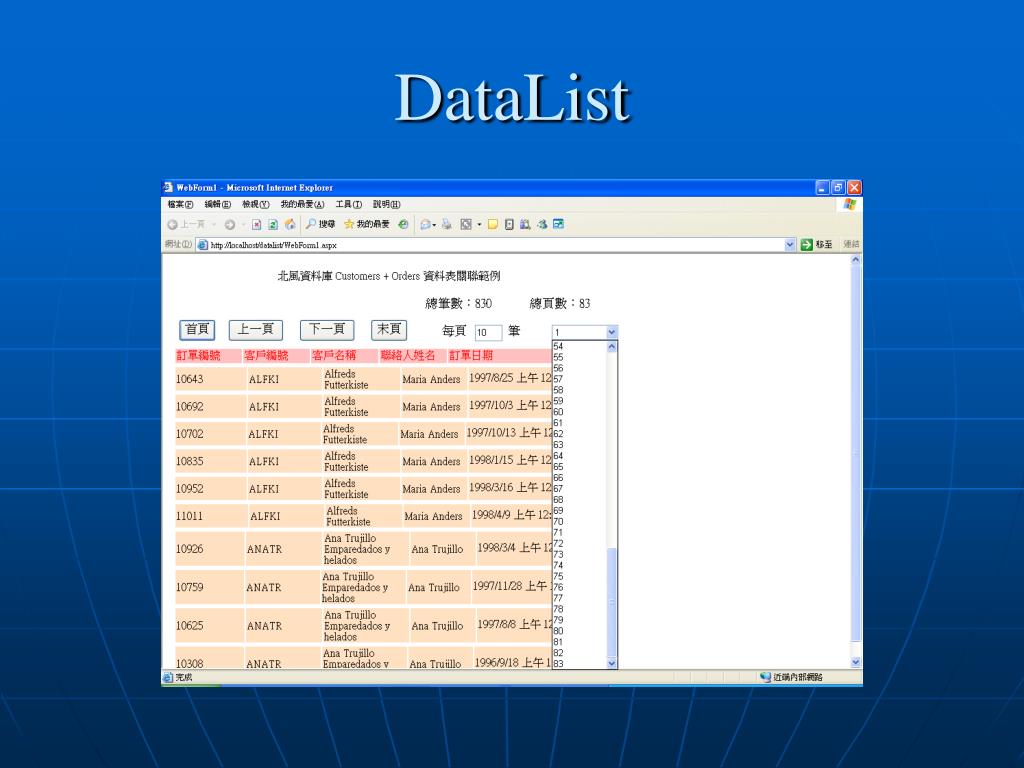Image resolution: width=1024 pixels, height=768 pixels.
Task: Click the Mail envelope toolbar icon
Action: (x=426, y=225)
